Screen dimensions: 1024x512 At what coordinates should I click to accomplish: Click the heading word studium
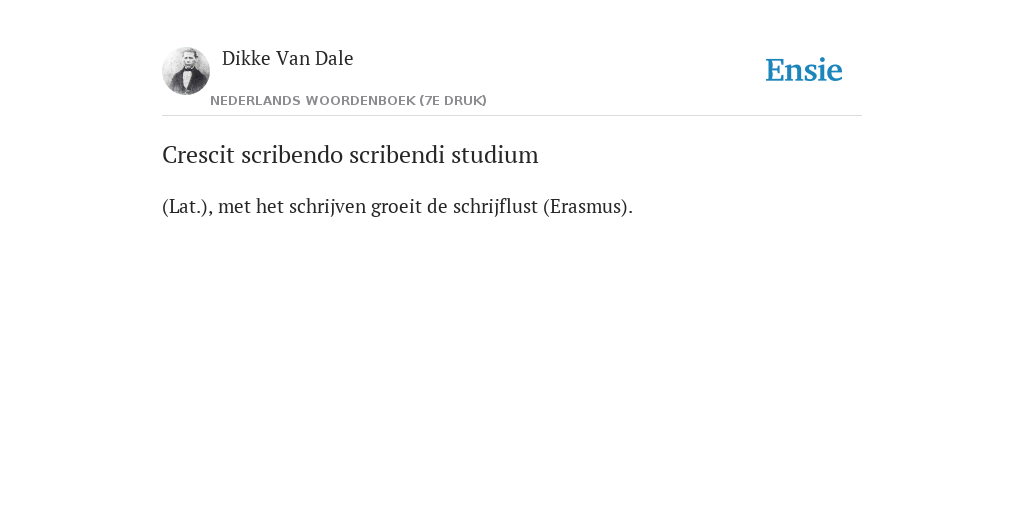(495, 155)
